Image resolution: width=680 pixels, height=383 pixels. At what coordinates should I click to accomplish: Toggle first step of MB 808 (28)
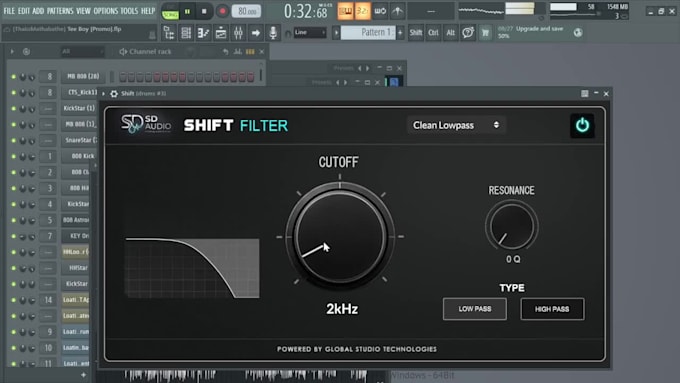[123, 77]
